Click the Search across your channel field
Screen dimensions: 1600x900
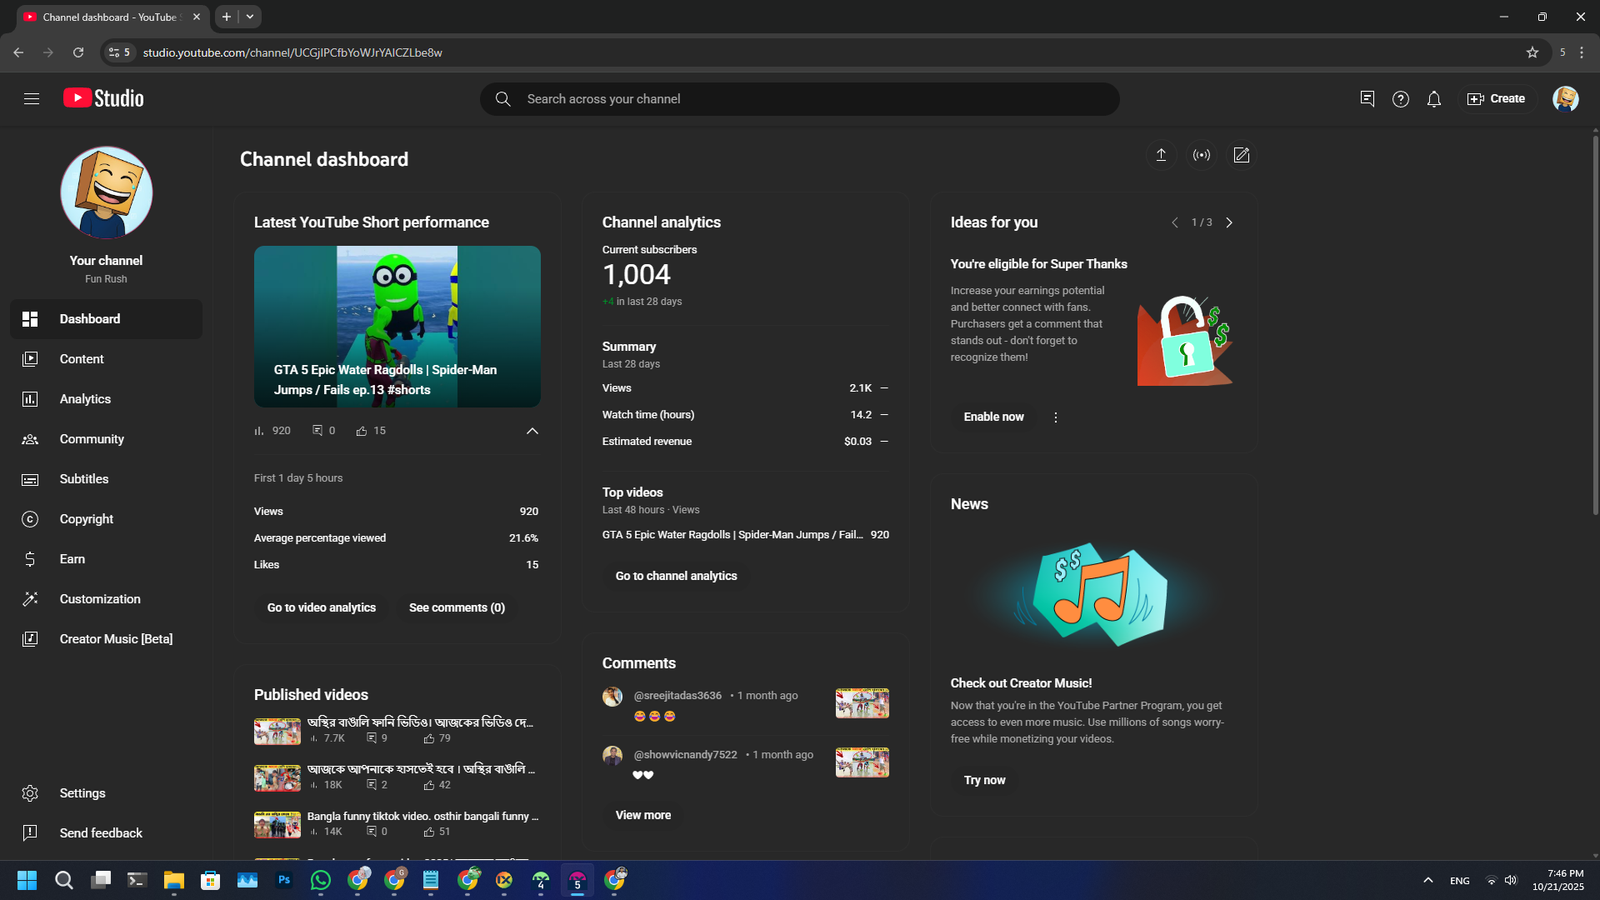pyautogui.click(x=800, y=99)
